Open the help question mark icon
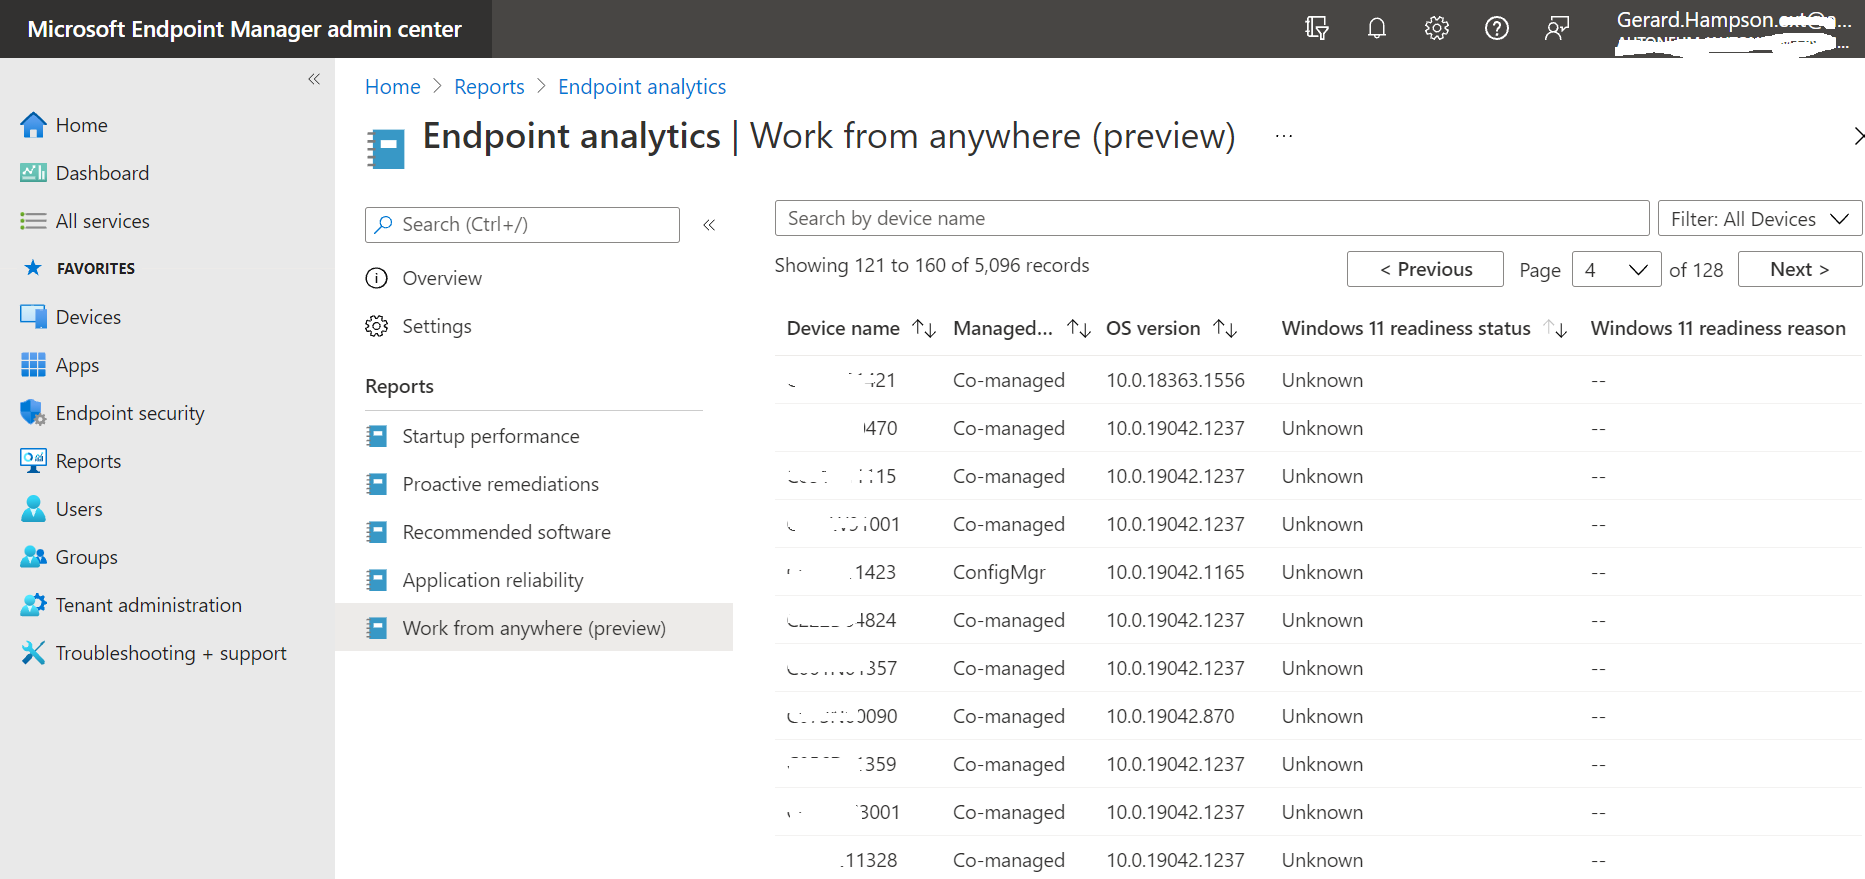 tap(1497, 28)
